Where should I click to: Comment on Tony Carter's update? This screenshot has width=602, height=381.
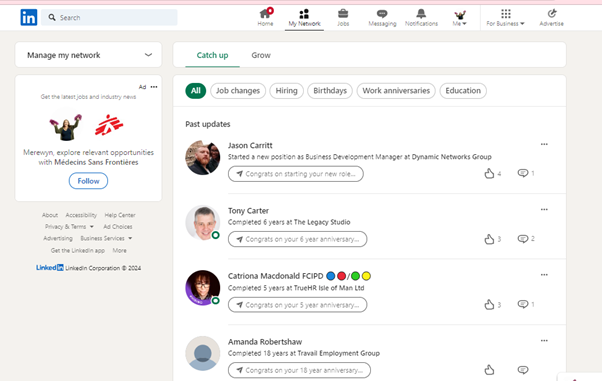point(523,239)
